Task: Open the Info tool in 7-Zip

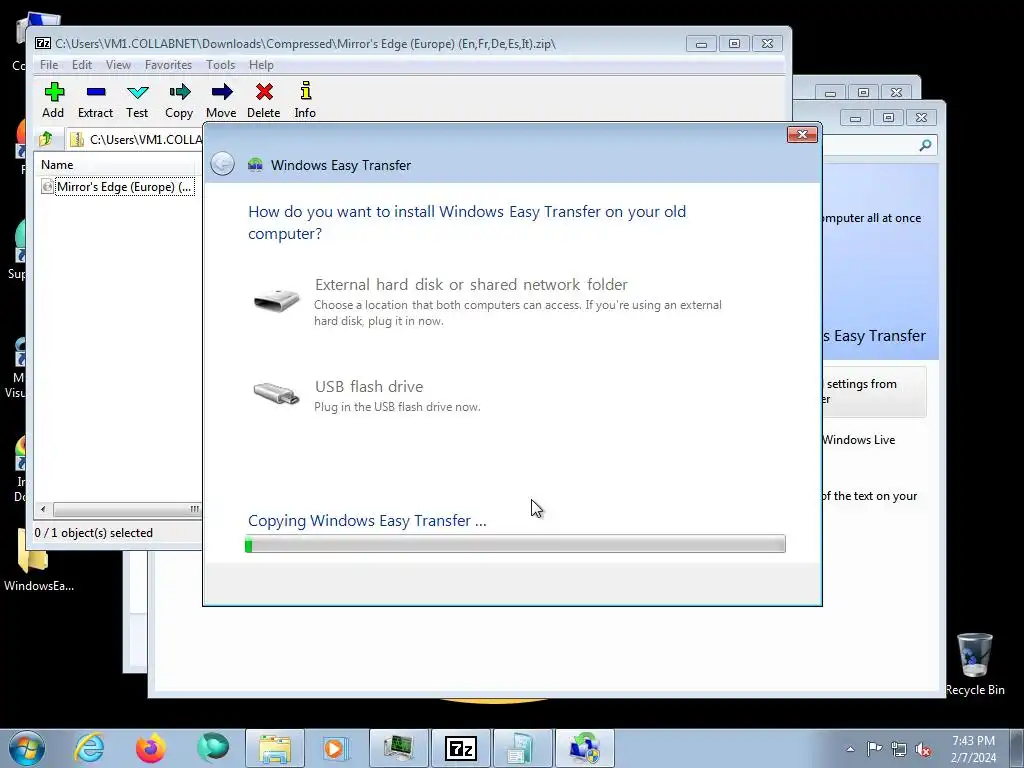Action: pyautogui.click(x=305, y=100)
